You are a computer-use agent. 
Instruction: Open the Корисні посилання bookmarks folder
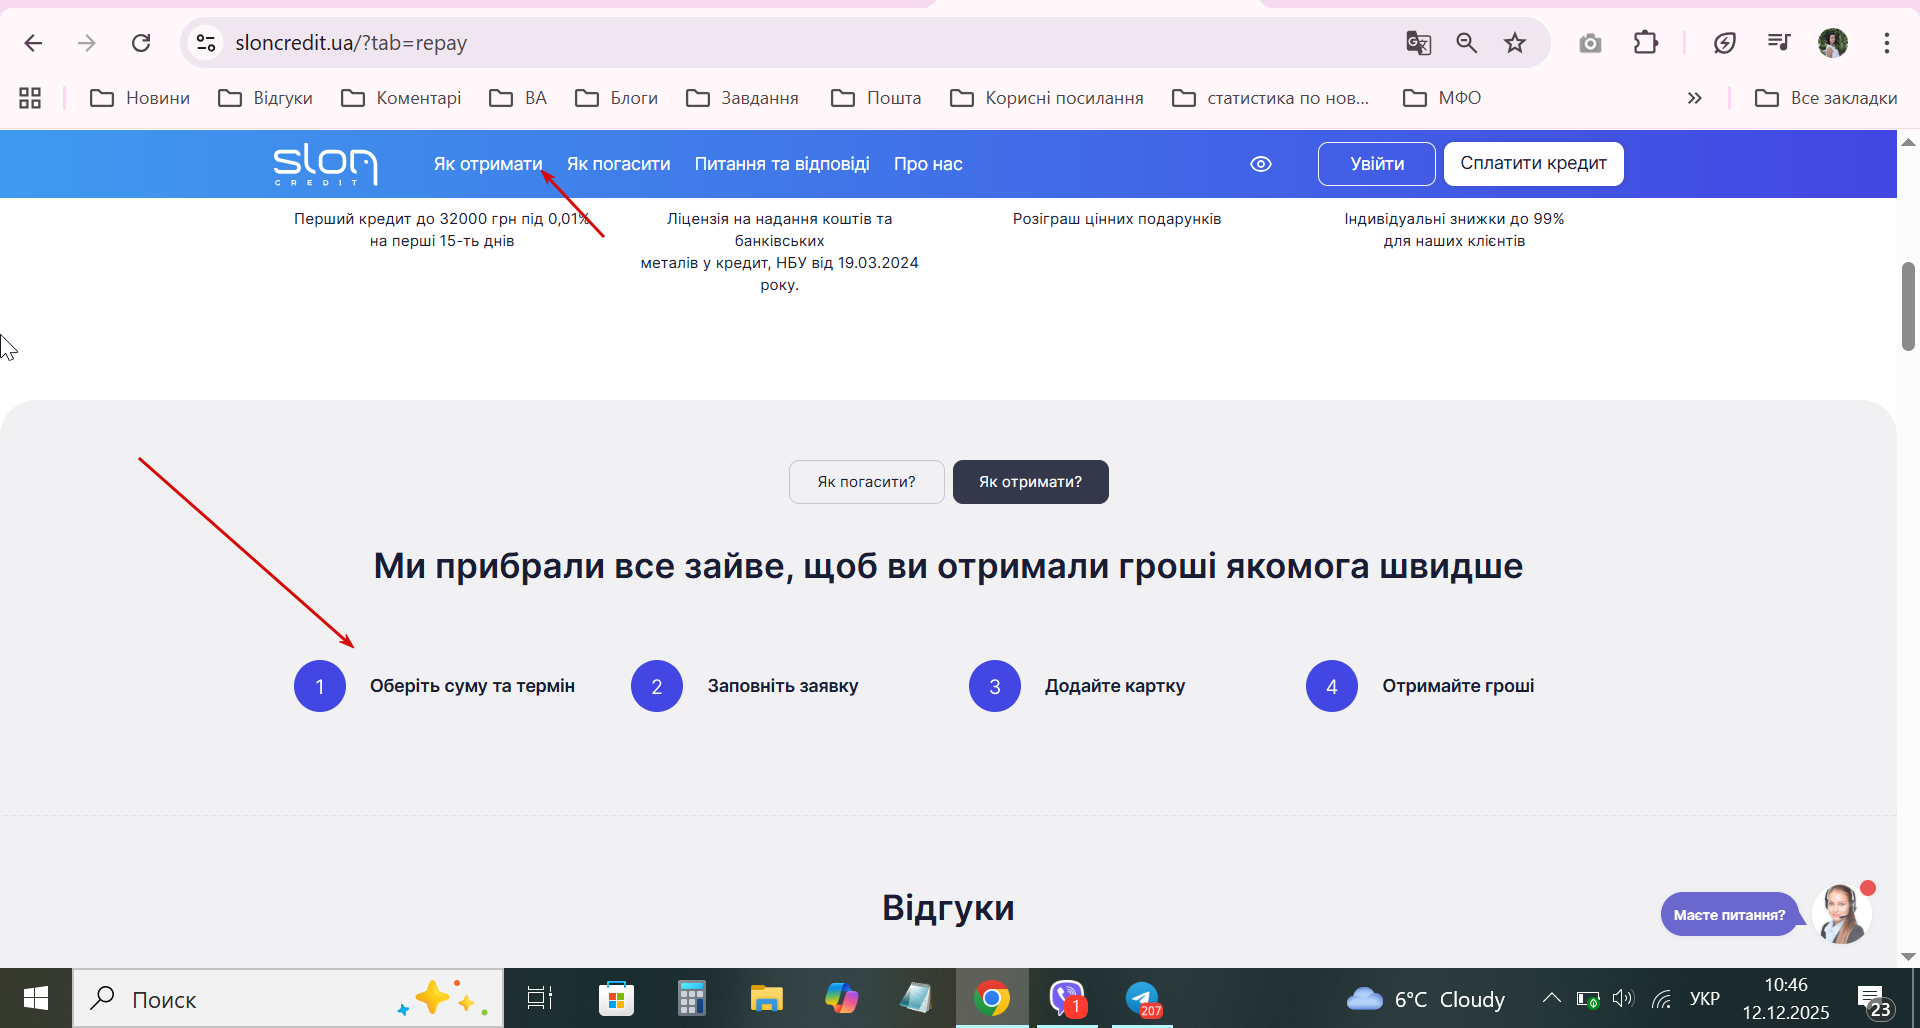pos(1047,98)
